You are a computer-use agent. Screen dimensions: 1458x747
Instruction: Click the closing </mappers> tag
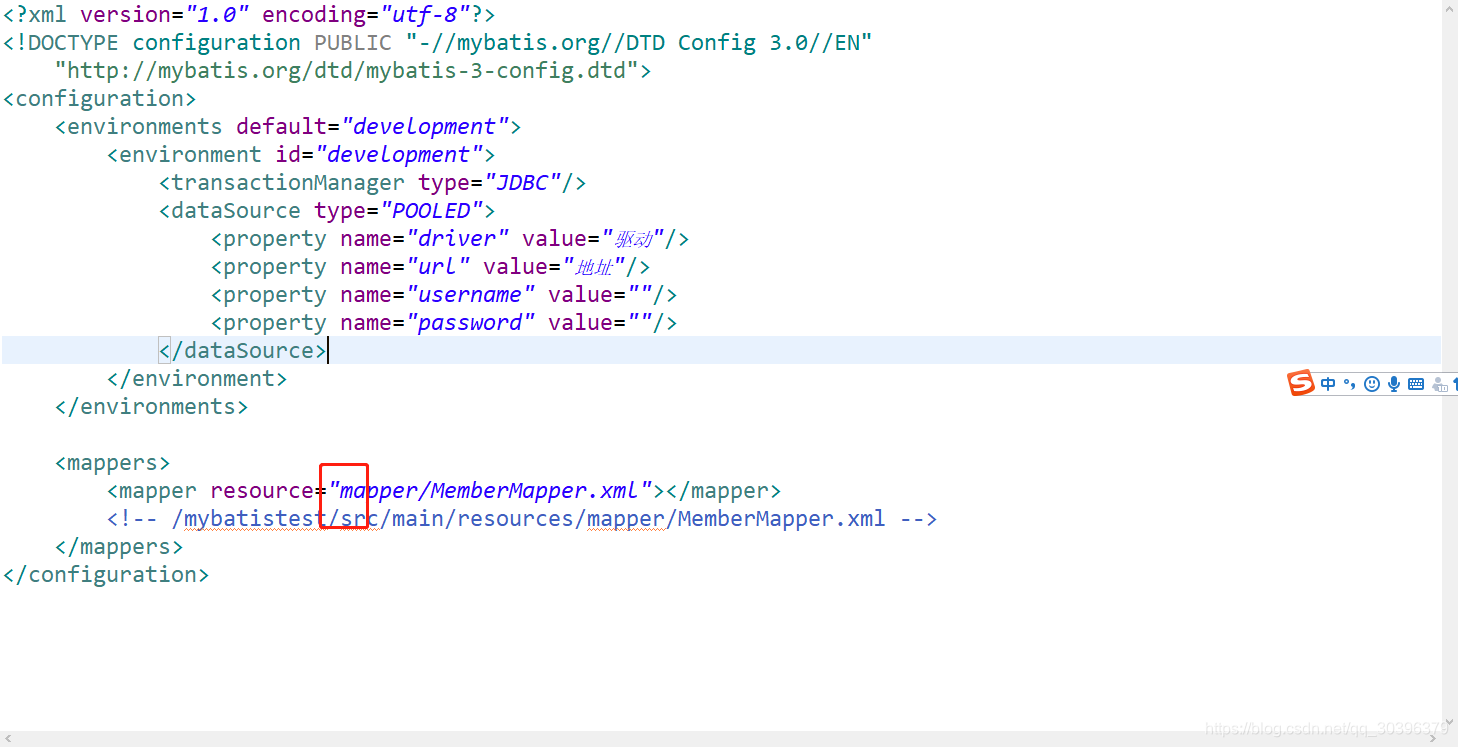point(119,547)
